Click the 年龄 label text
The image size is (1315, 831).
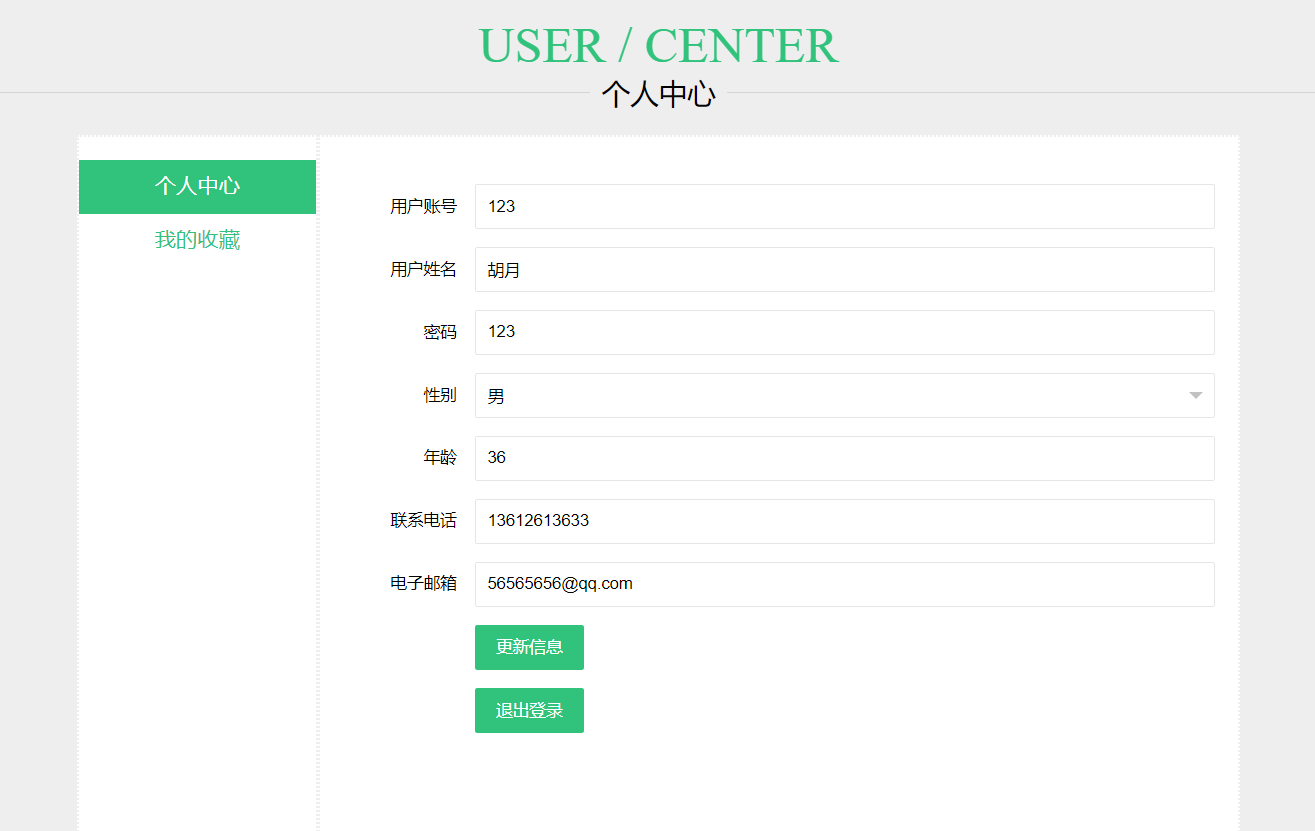pyautogui.click(x=440, y=458)
